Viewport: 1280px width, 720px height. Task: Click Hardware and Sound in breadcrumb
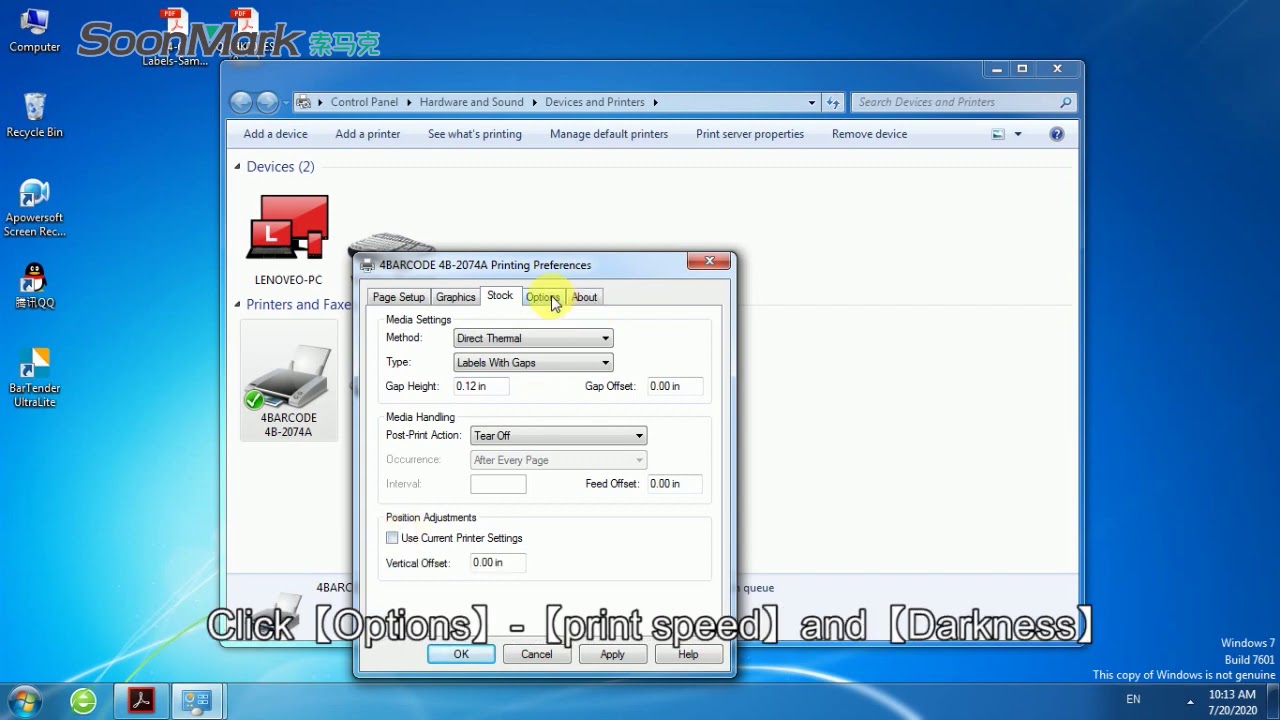(471, 102)
